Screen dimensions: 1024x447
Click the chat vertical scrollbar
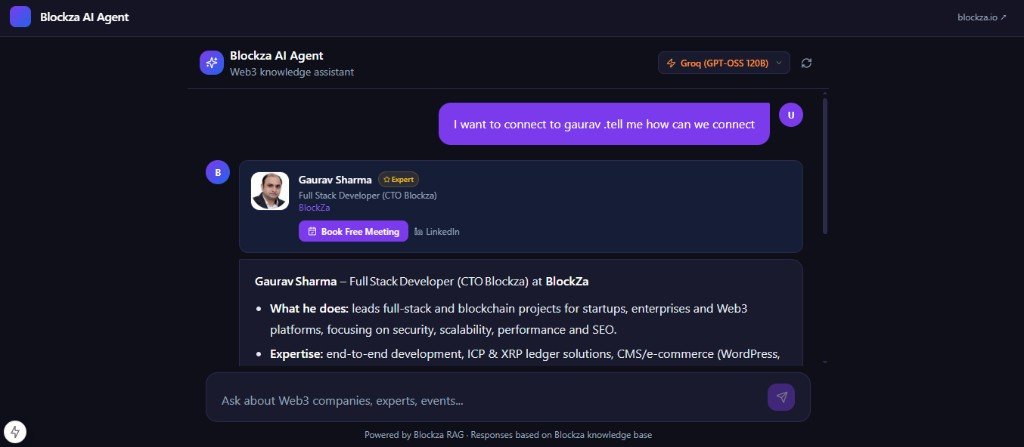[x=825, y=165]
